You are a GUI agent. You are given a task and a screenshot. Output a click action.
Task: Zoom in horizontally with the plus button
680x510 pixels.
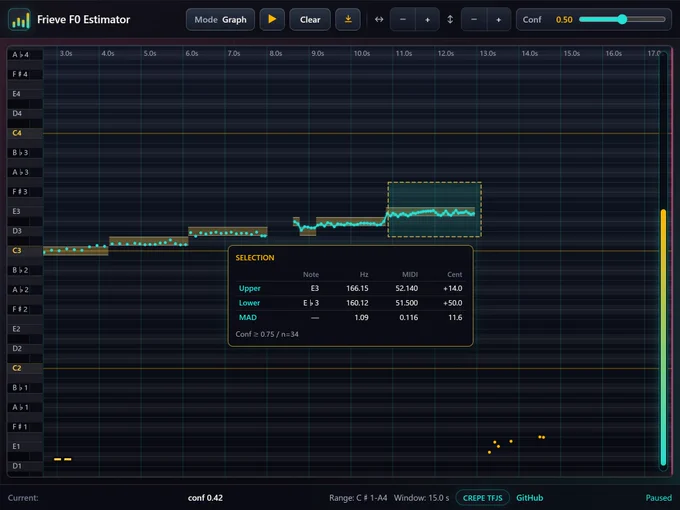point(427,20)
